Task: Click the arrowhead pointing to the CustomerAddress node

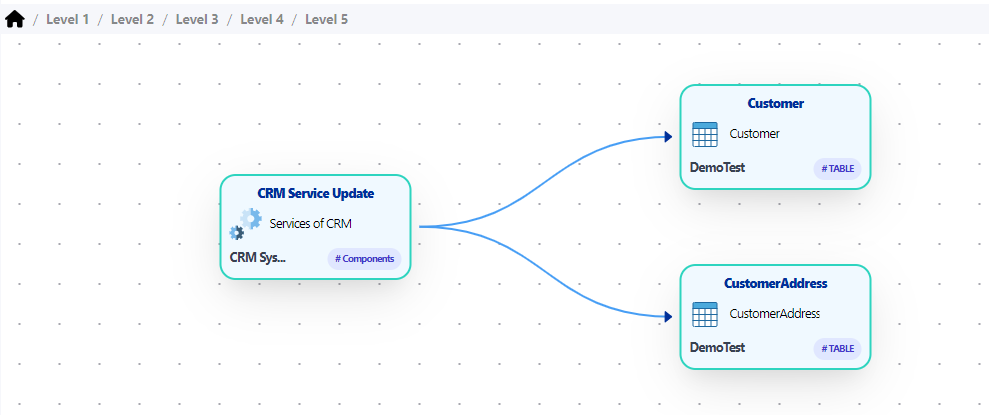Action: pyautogui.click(x=667, y=317)
